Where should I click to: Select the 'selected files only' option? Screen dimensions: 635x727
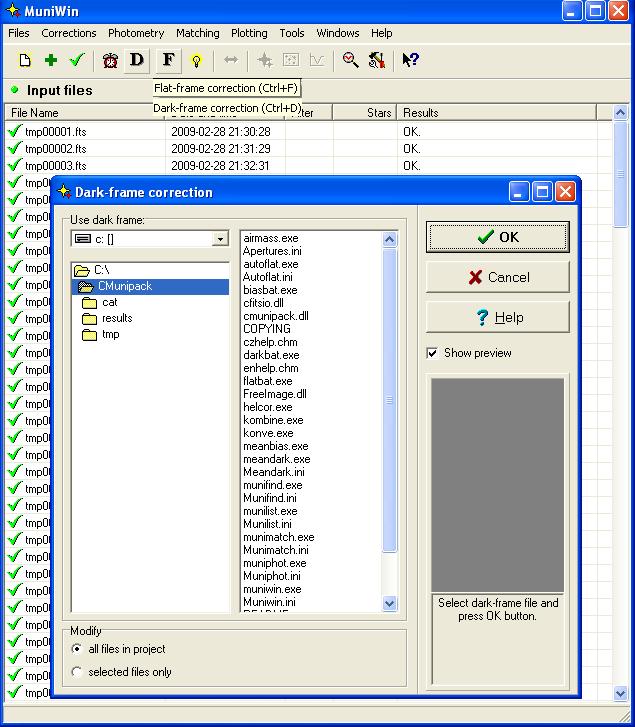tap(78, 672)
